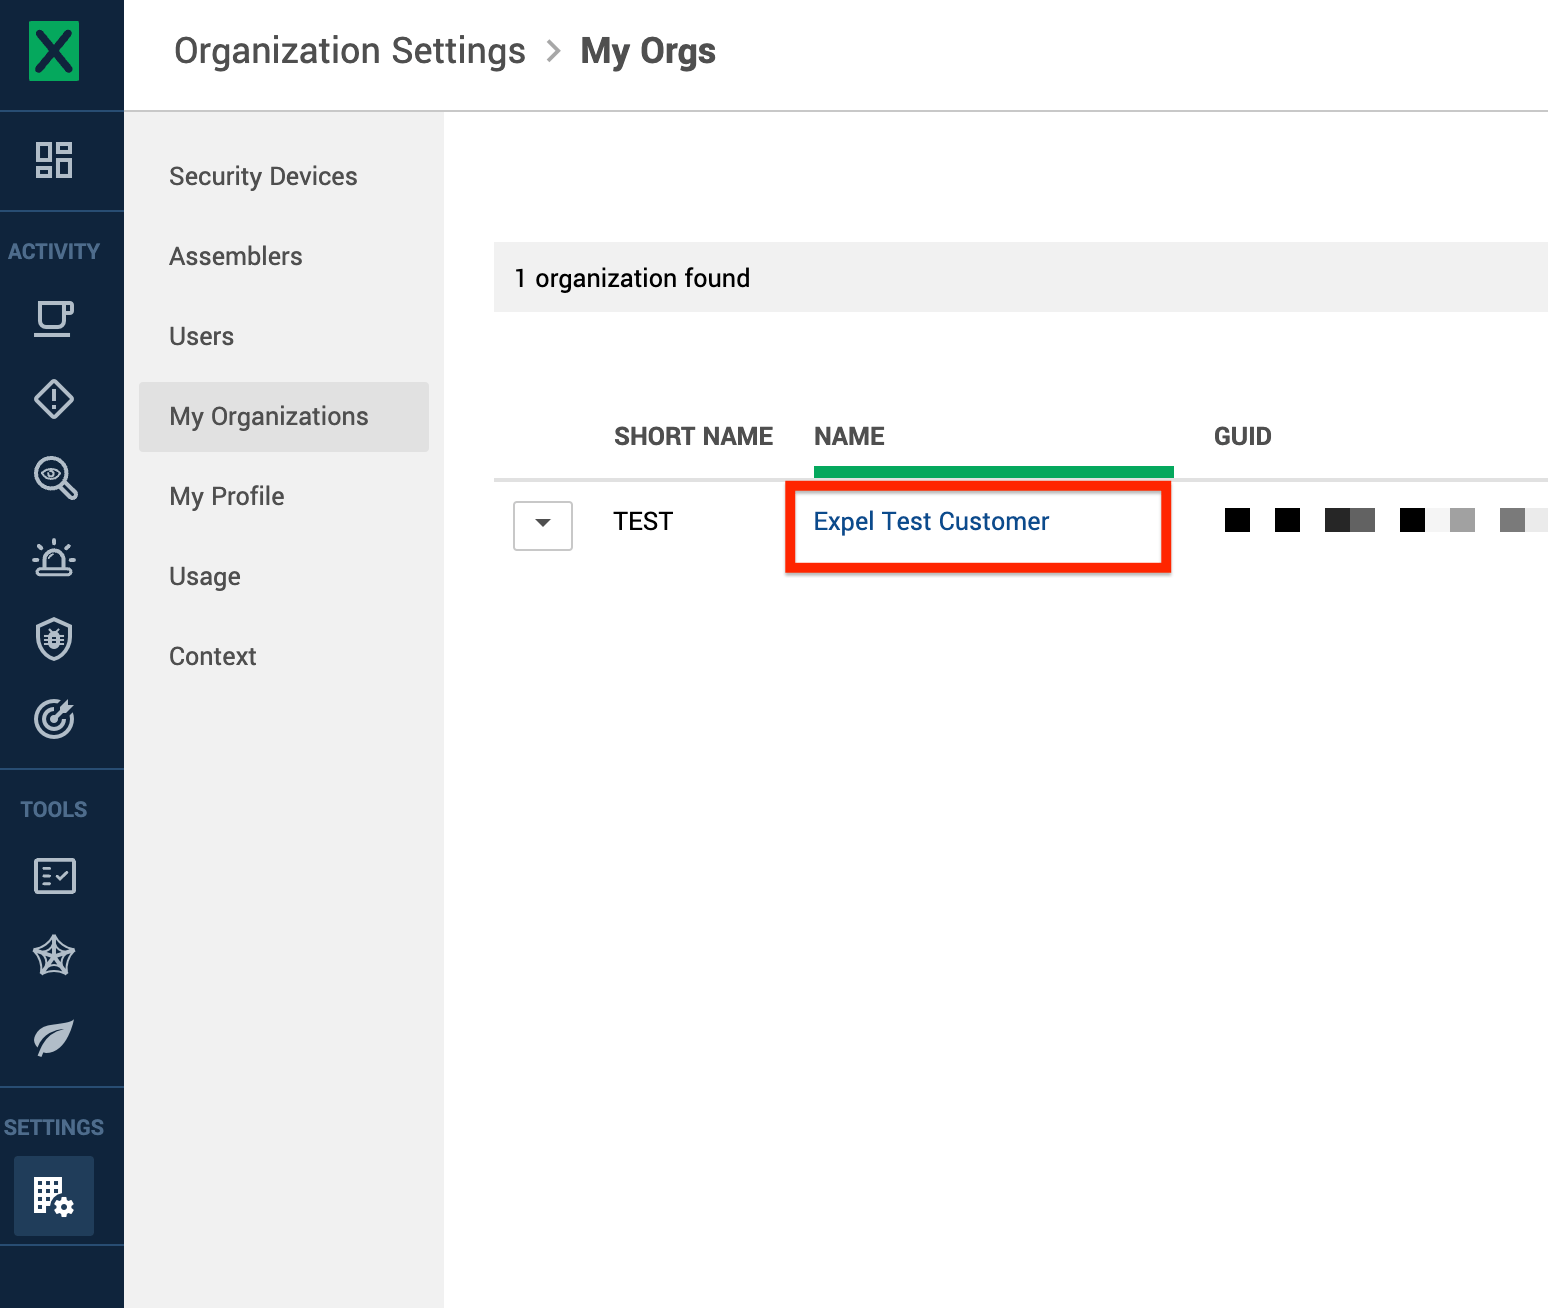This screenshot has width=1548, height=1308.
Task: Select the spider-web phishing tool icon
Action: pos(54,955)
